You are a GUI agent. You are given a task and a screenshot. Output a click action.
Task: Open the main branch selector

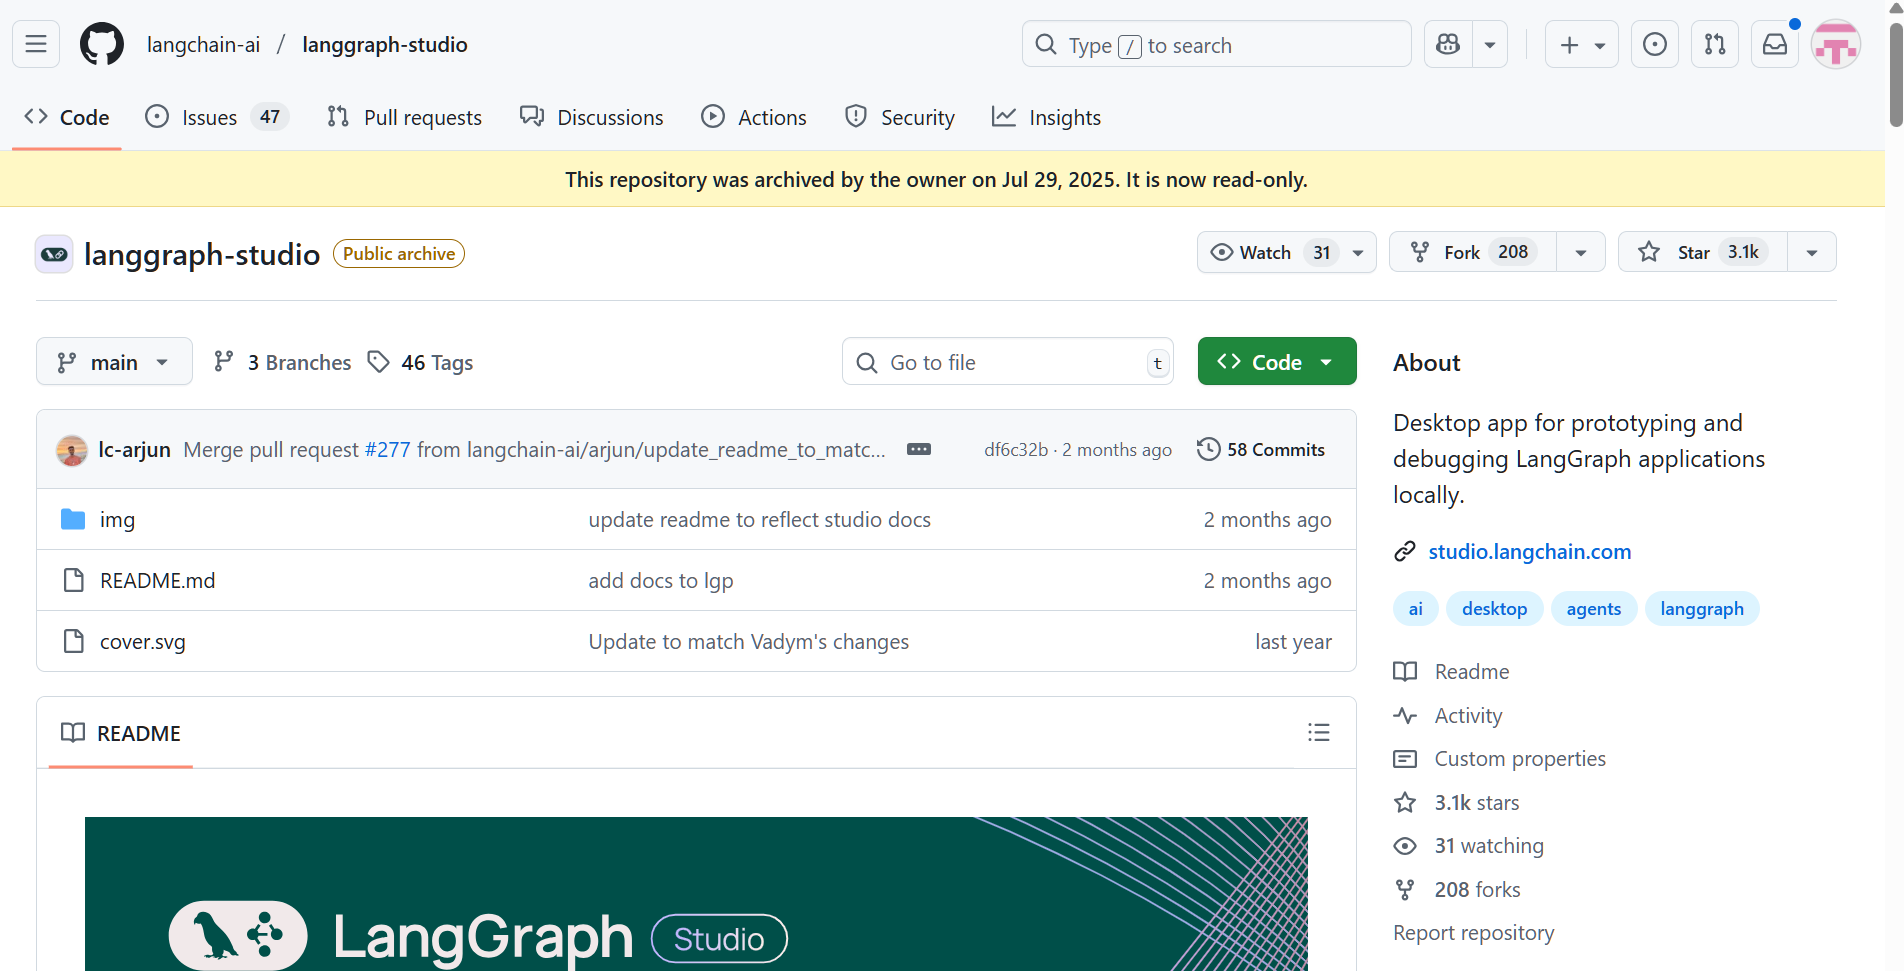tap(114, 361)
